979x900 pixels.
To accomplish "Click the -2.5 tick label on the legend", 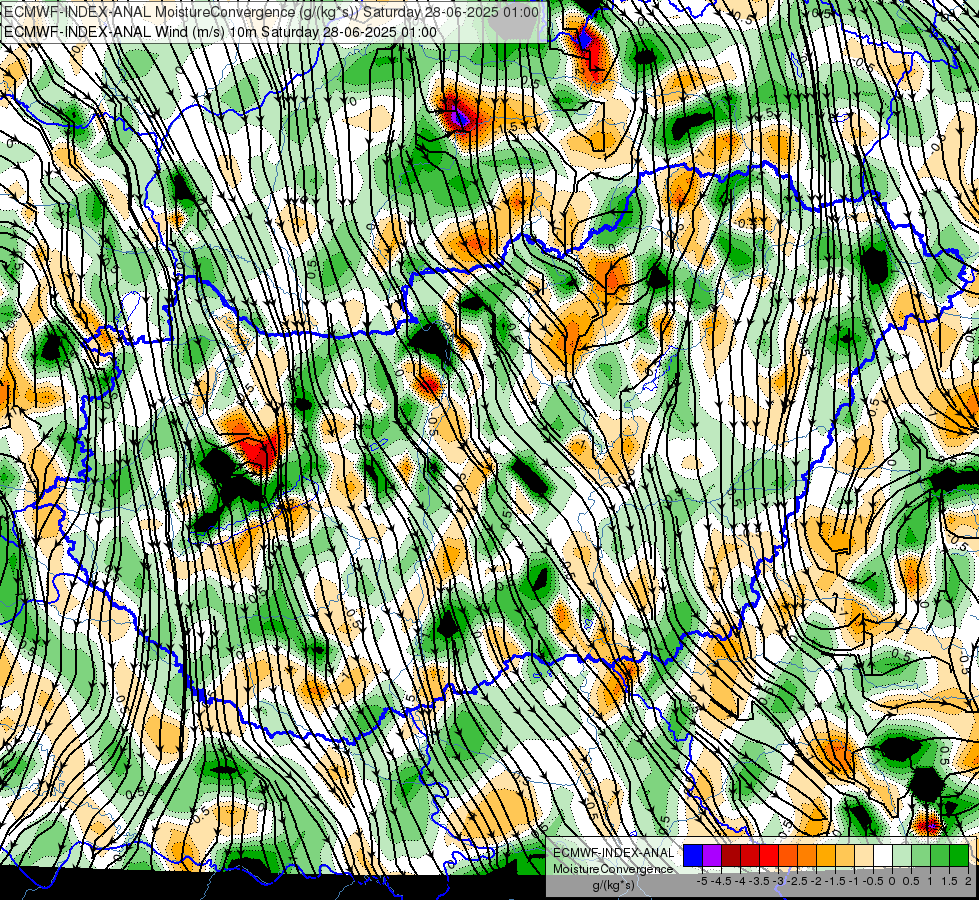I will pyautogui.click(x=796, y=881).
